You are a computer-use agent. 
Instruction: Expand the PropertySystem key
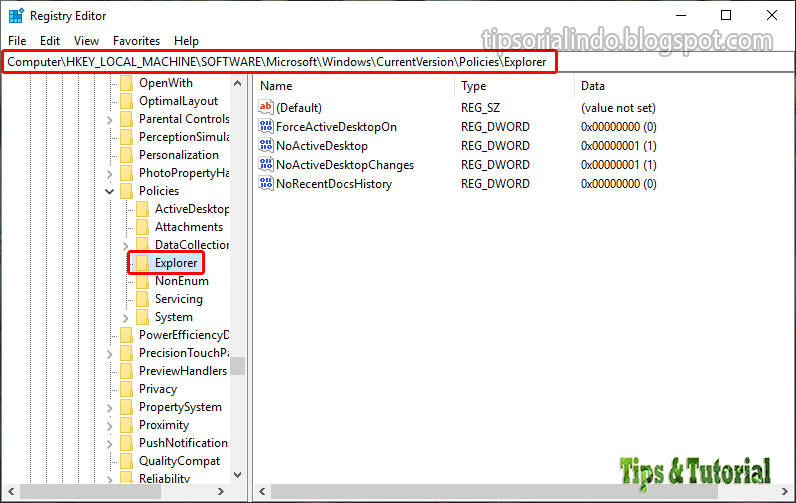pyautogui.click(x=110, y=408)
